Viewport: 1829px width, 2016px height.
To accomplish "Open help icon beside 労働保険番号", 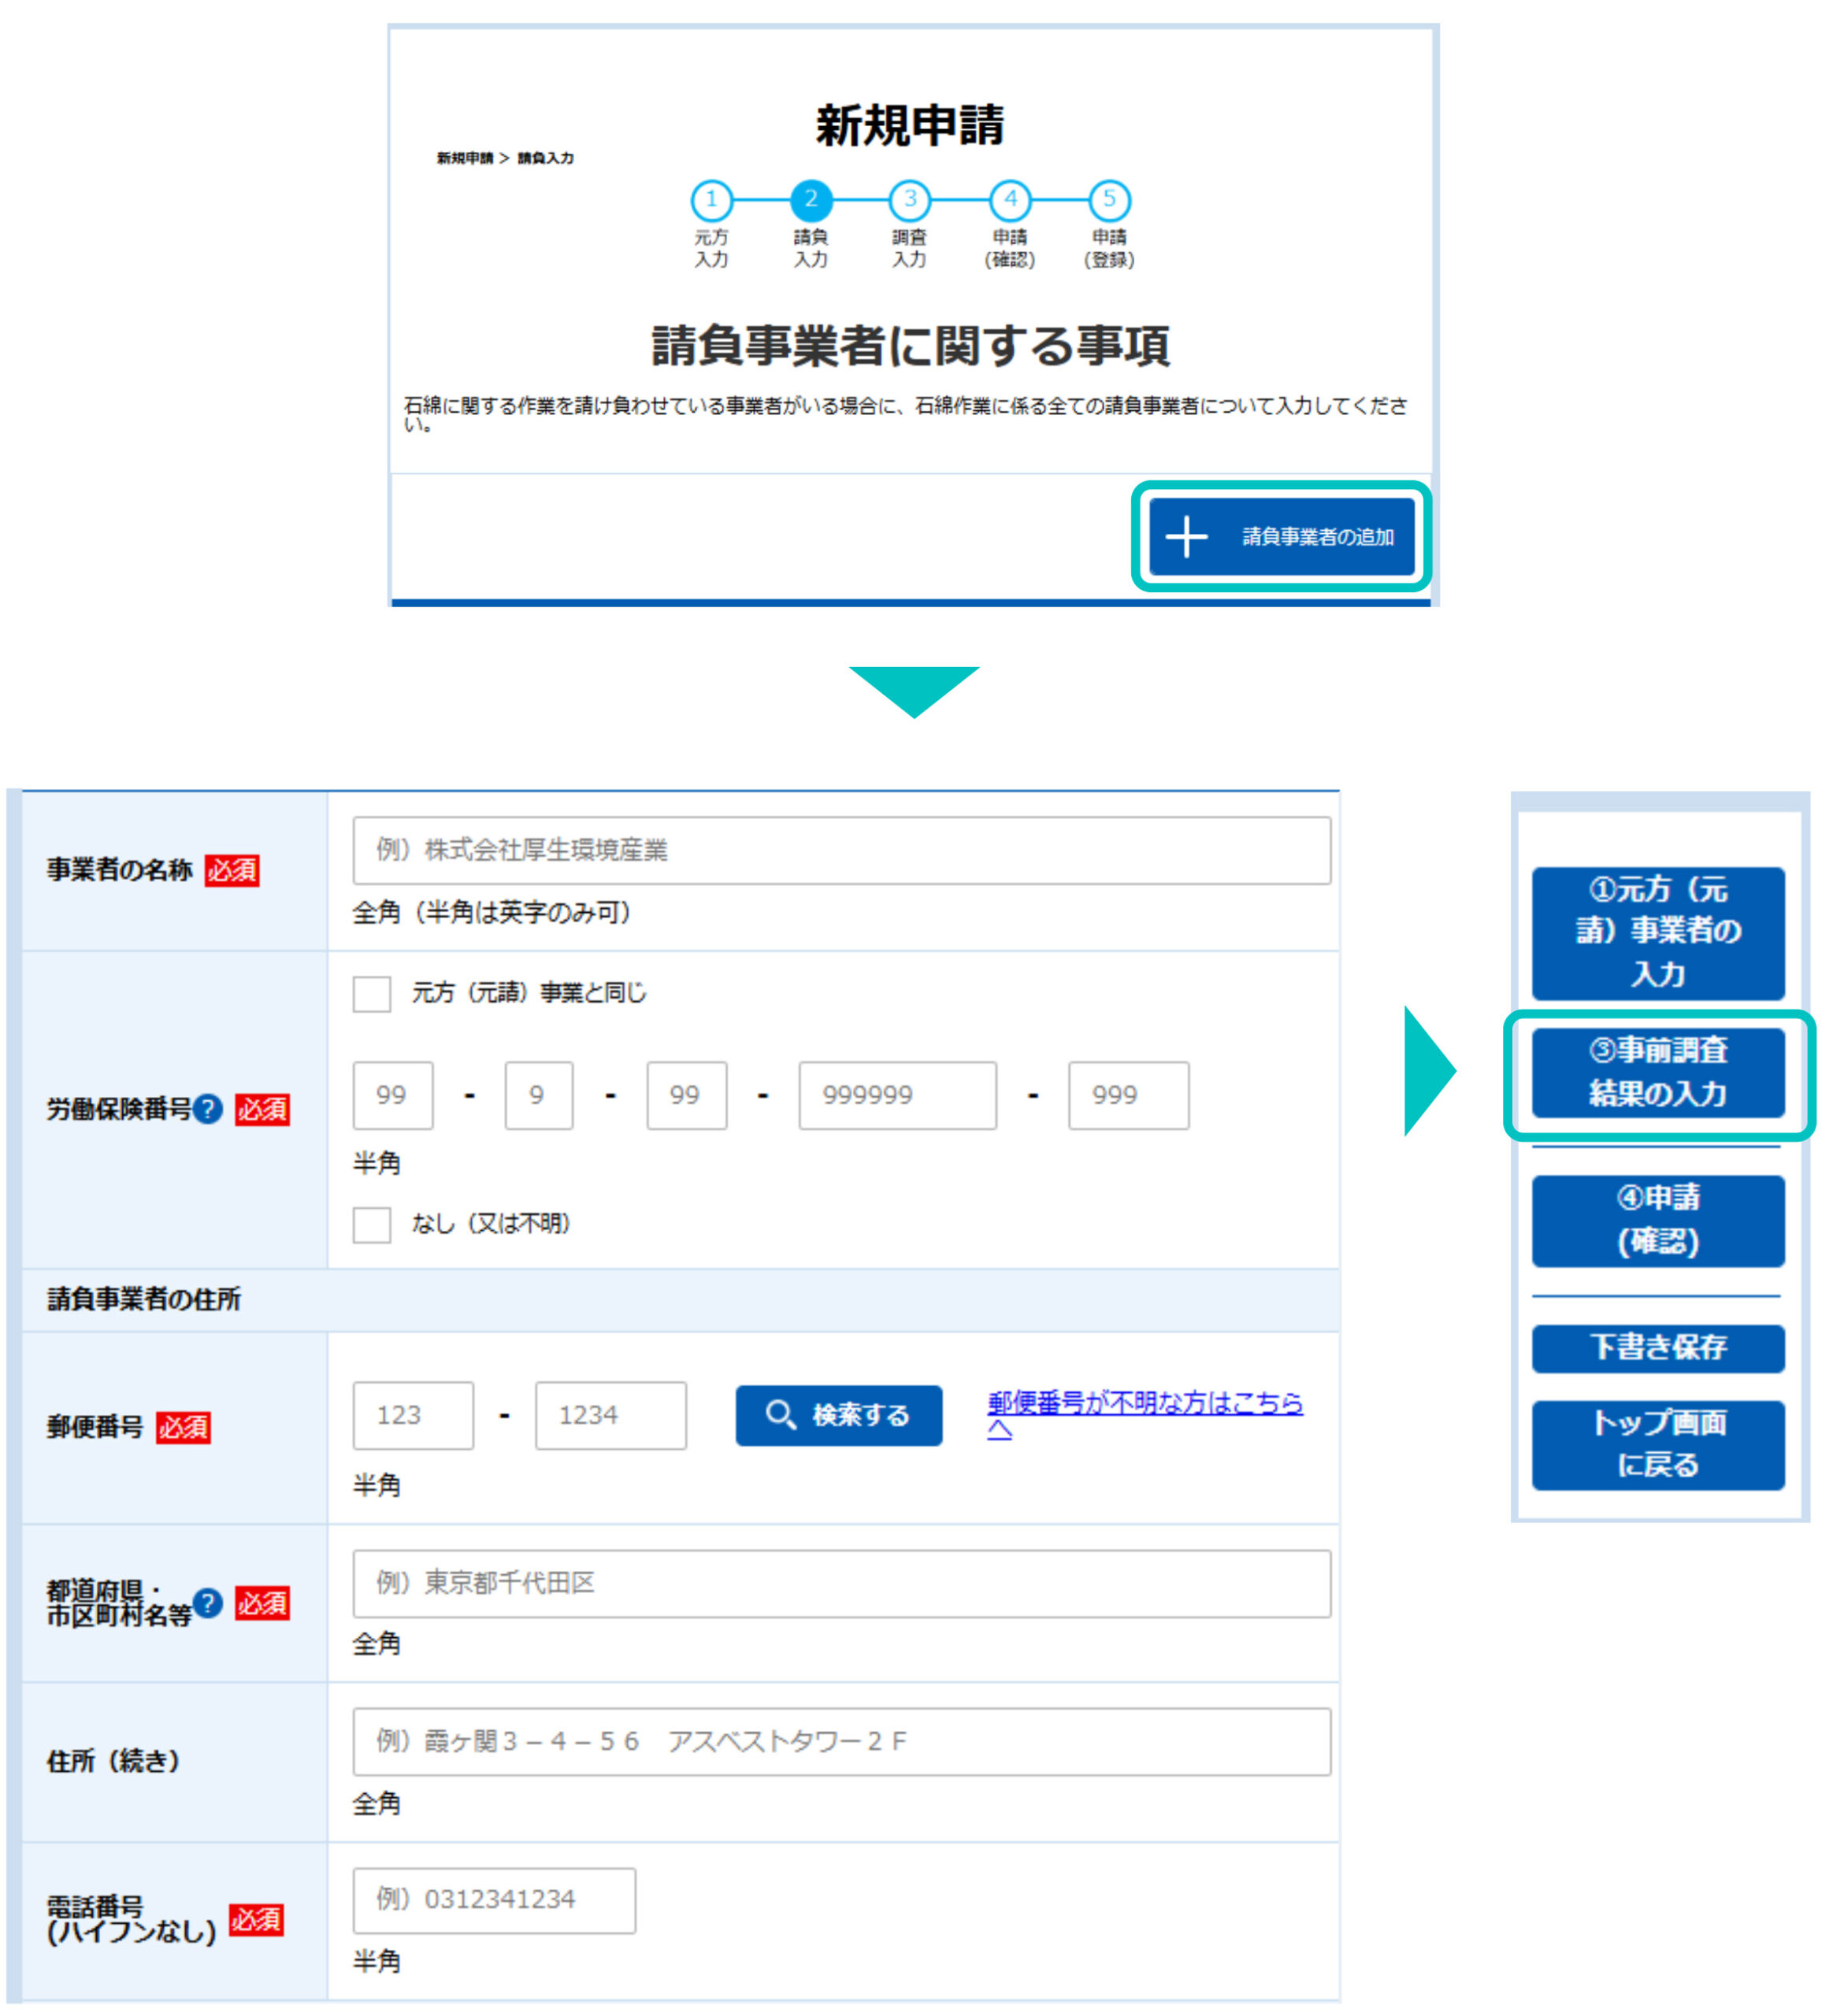I will (208, 1109).
